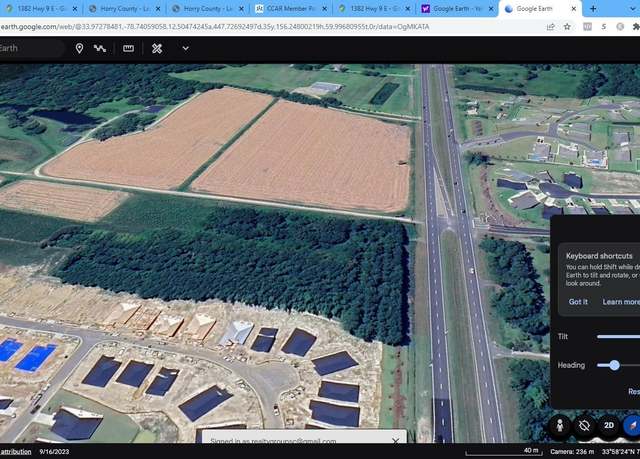Open the ruler measure tool
This screenshot has height=459, width=640.
click(128, 49)
